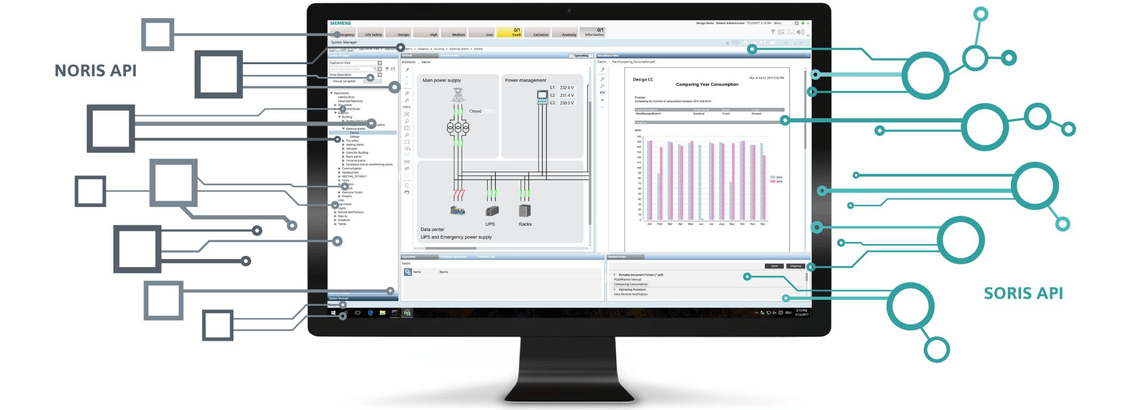
Task: Click the speaker icon in the top-right toolbar
Action: click(x=801, y=32)
